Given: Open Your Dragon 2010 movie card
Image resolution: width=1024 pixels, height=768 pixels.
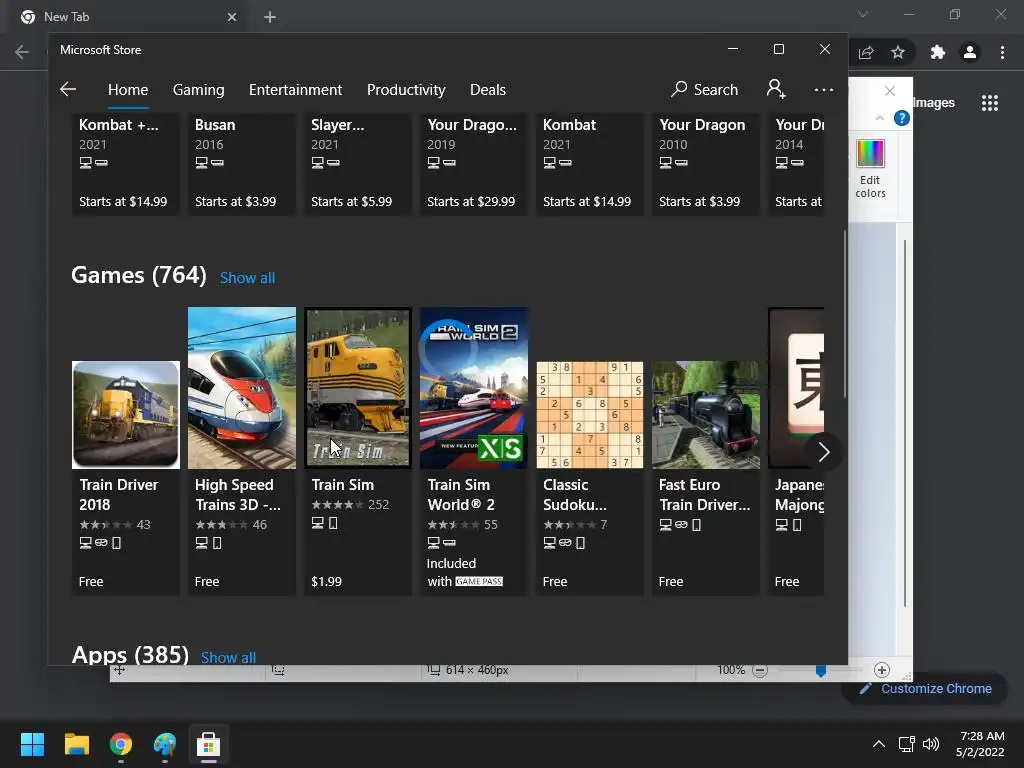Looking at the screenshot, I should pyautogui.click(x=706, y=164).
